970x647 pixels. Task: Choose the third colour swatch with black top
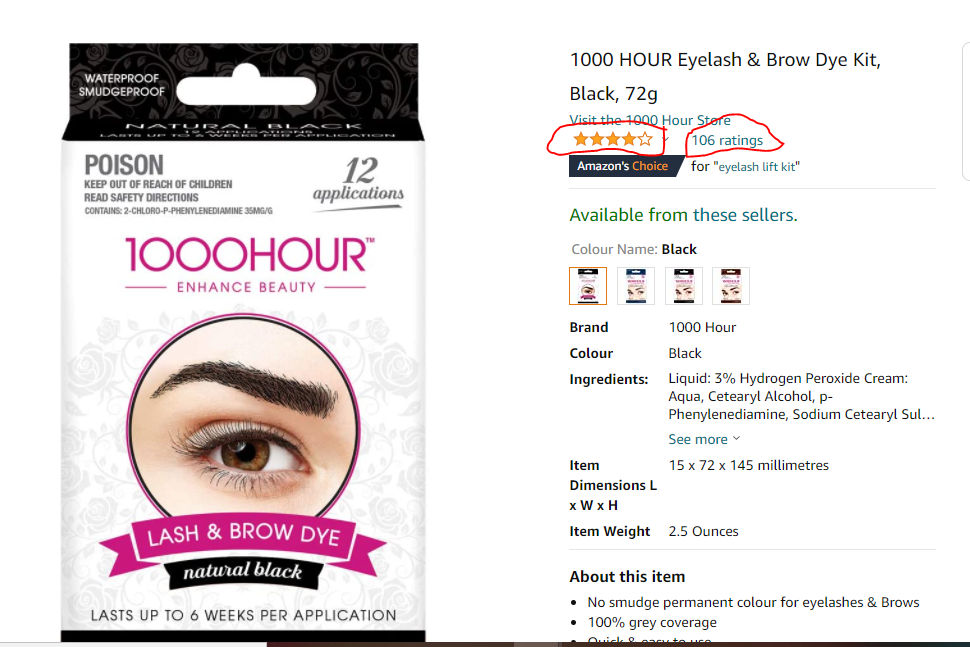point(684,286)
